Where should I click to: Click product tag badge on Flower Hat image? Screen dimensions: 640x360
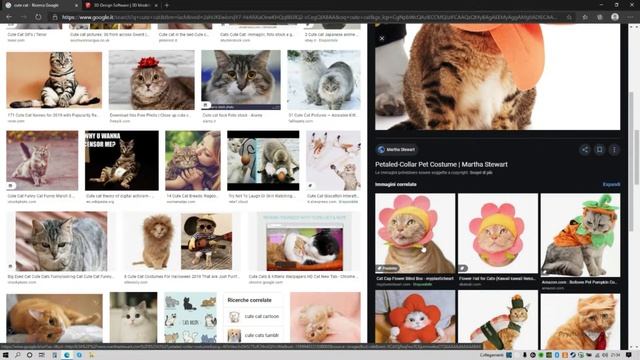(x=462, y=268)
